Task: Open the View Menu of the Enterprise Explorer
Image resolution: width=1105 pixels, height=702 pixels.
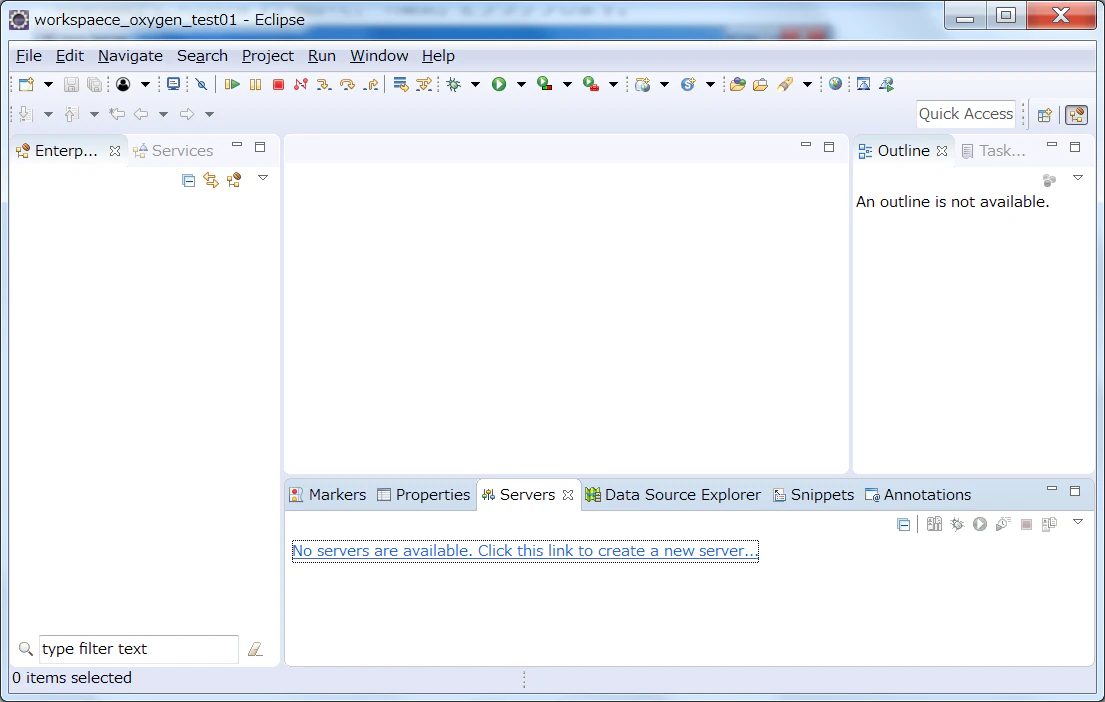Action: point(263,178)
